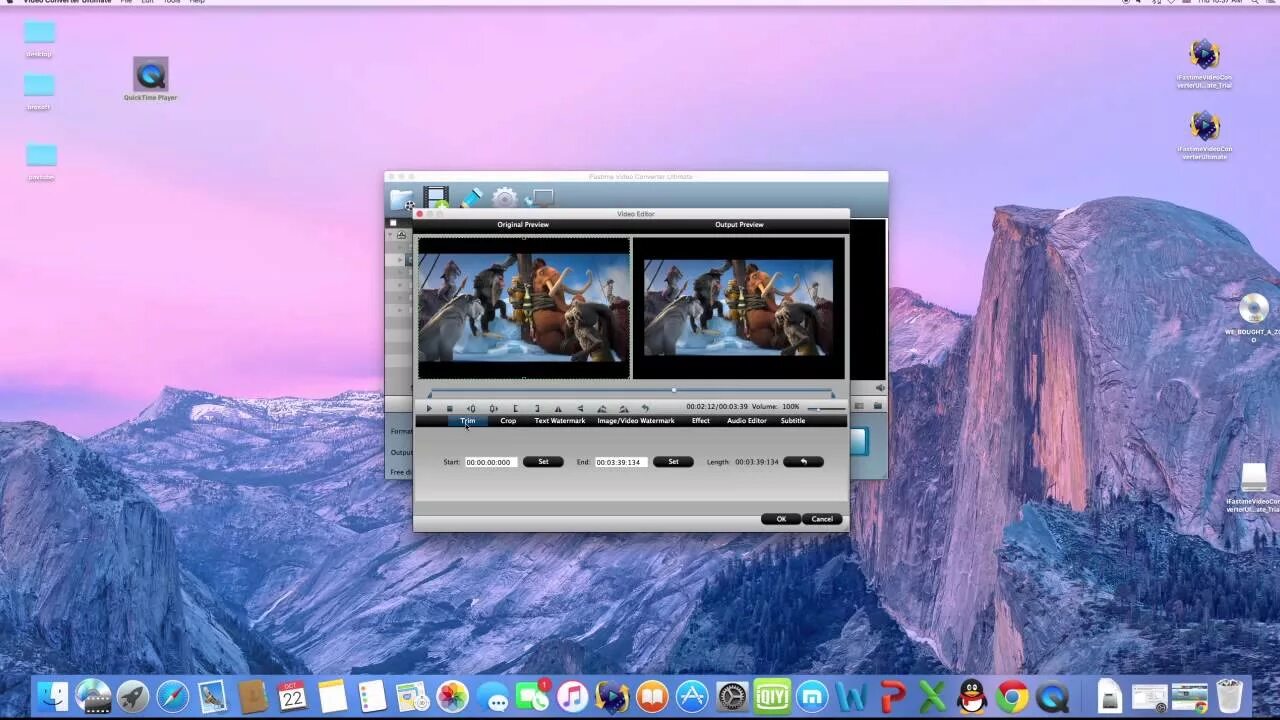The image size is (1280, 720).
Task: Adjust the Volume slider
Action: point(826,409)
